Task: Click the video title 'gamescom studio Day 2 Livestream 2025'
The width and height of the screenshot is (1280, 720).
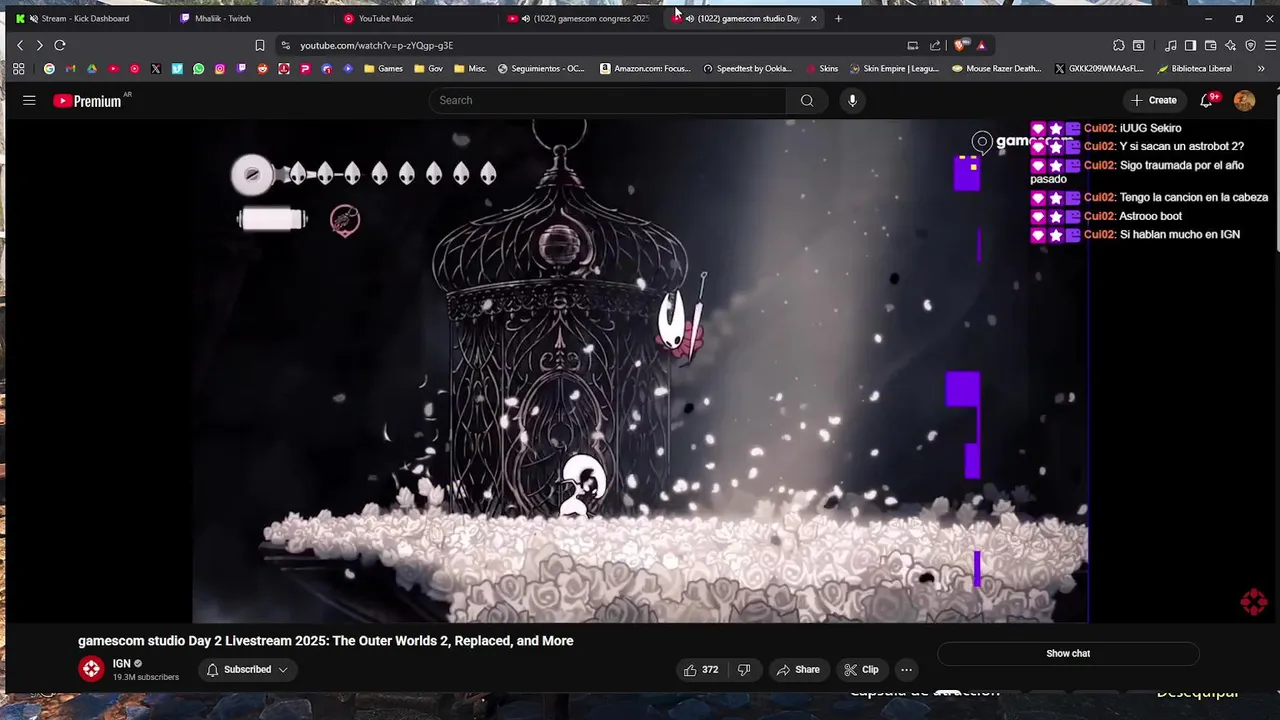Action: (x=326, y=641)
